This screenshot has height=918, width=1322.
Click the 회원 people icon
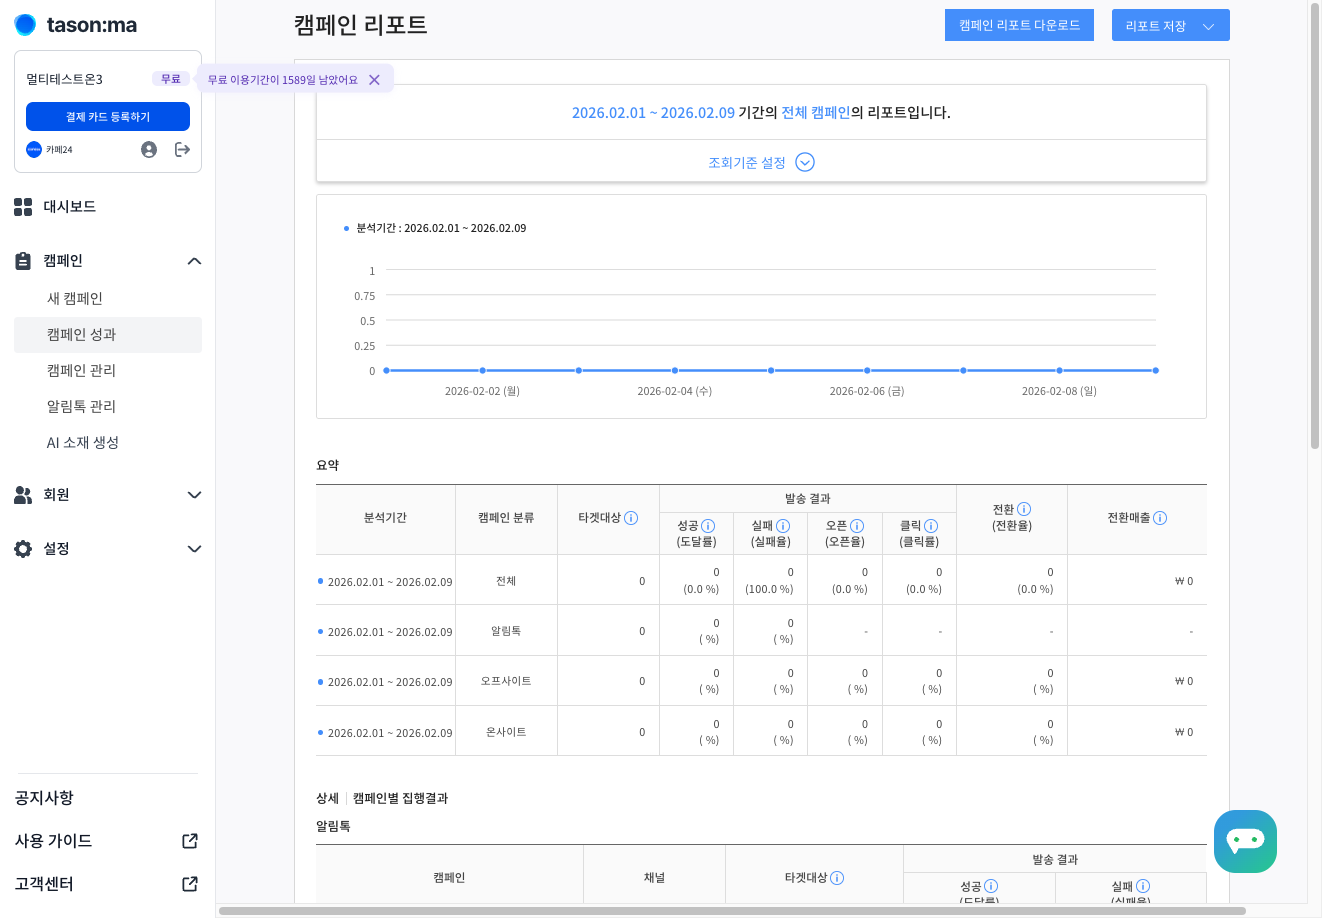tap(23, 495)
